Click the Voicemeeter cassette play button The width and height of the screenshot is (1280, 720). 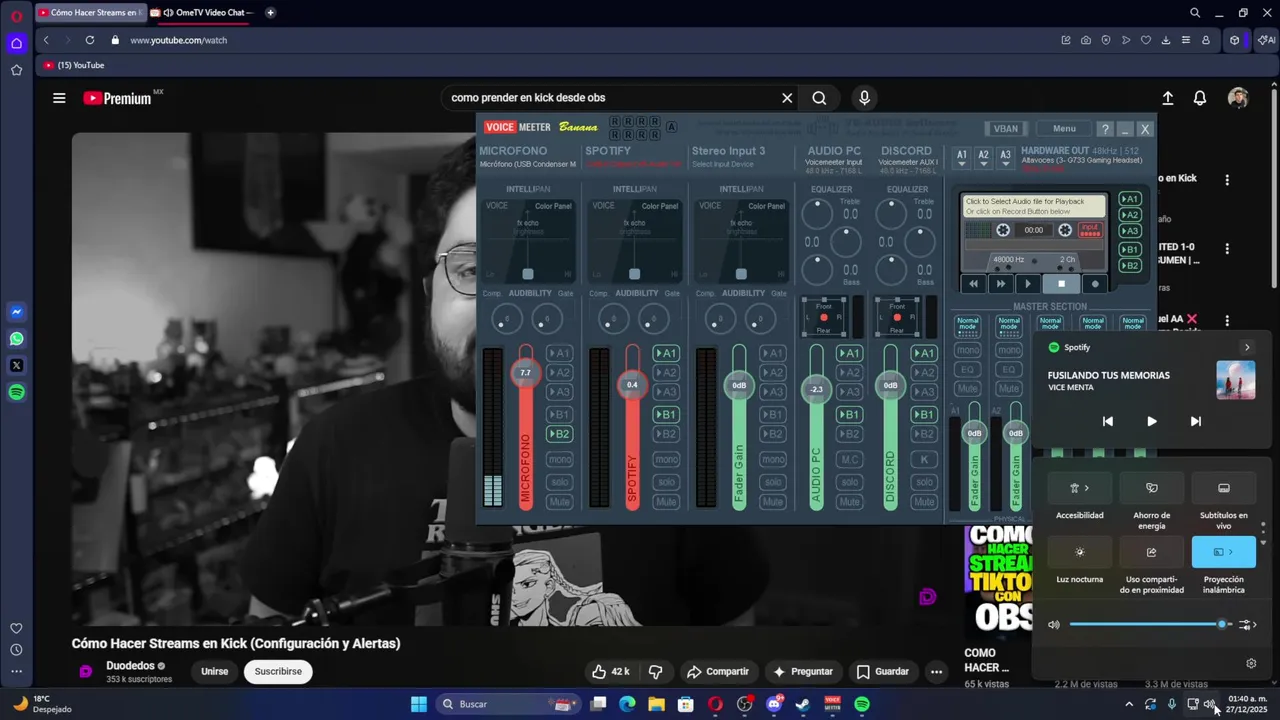point(1028,284)
